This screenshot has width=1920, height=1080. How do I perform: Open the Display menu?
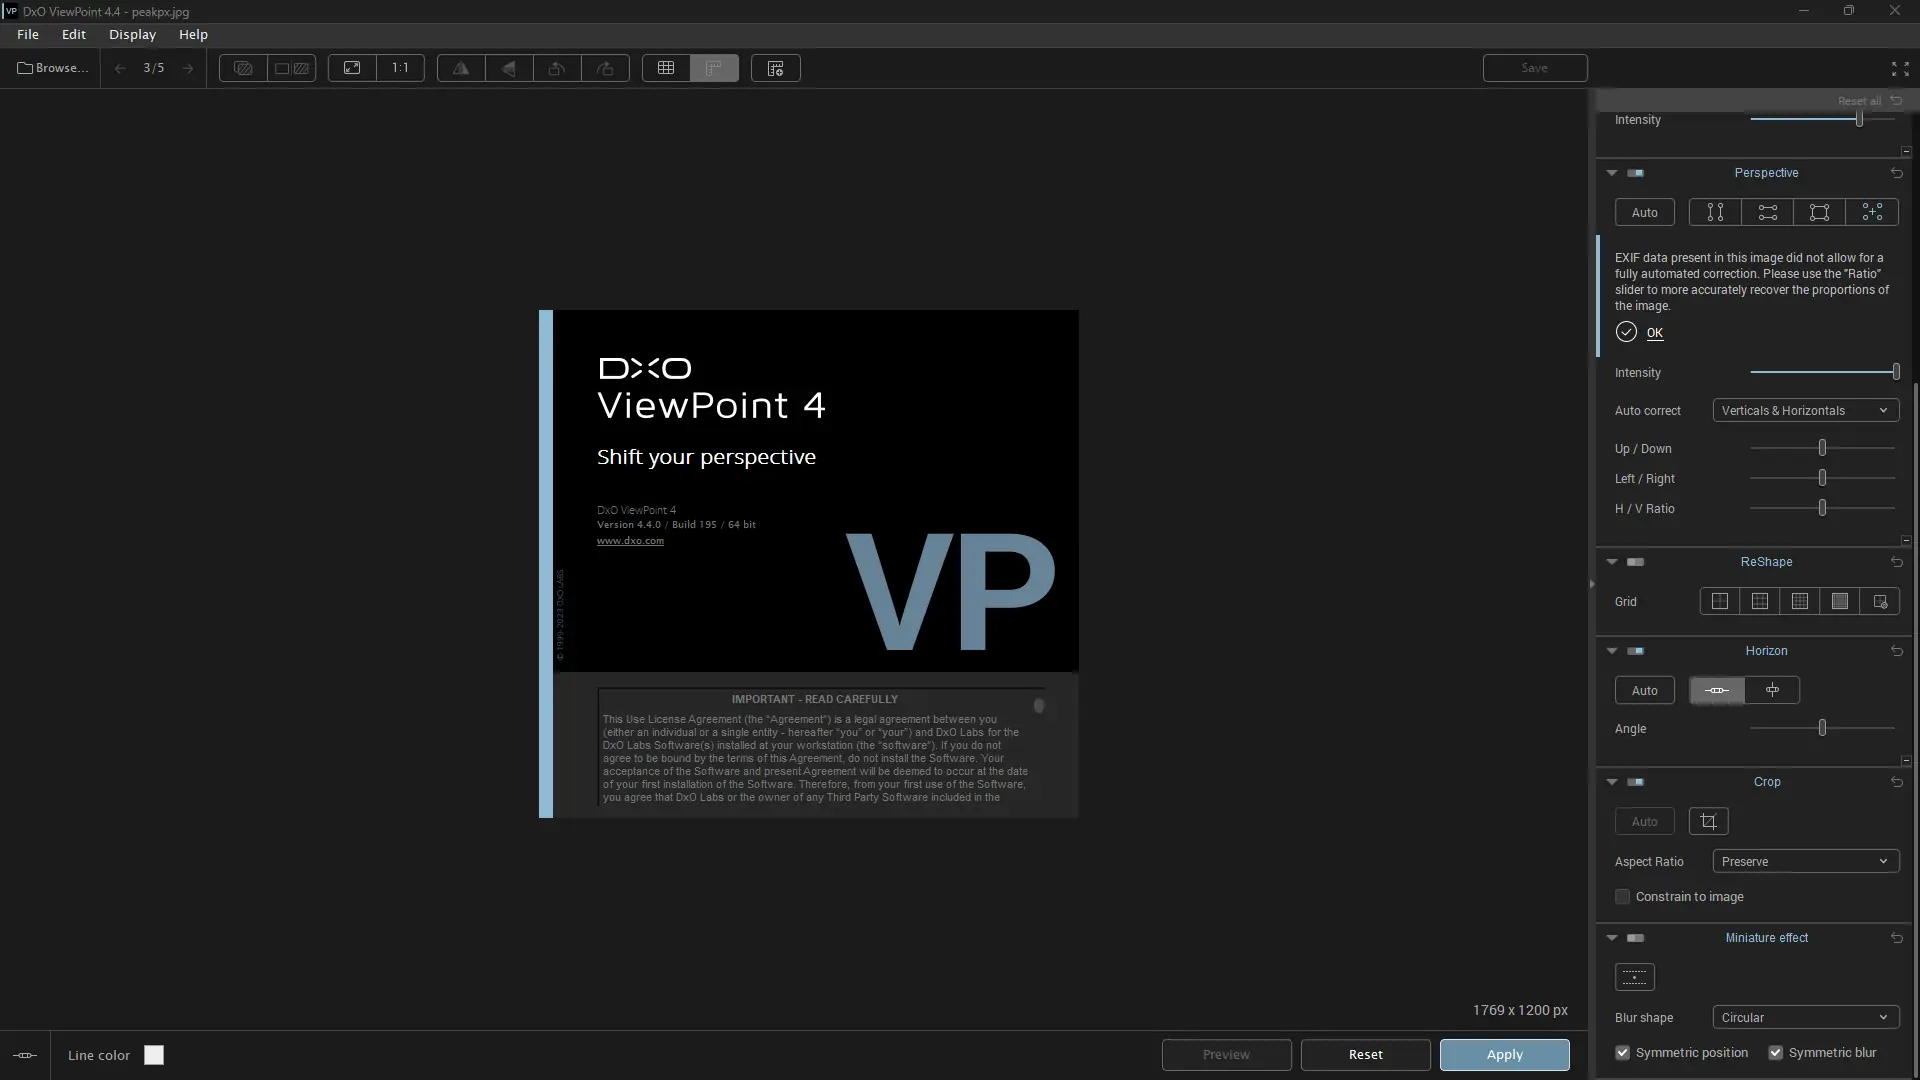(x=132, y=34)
